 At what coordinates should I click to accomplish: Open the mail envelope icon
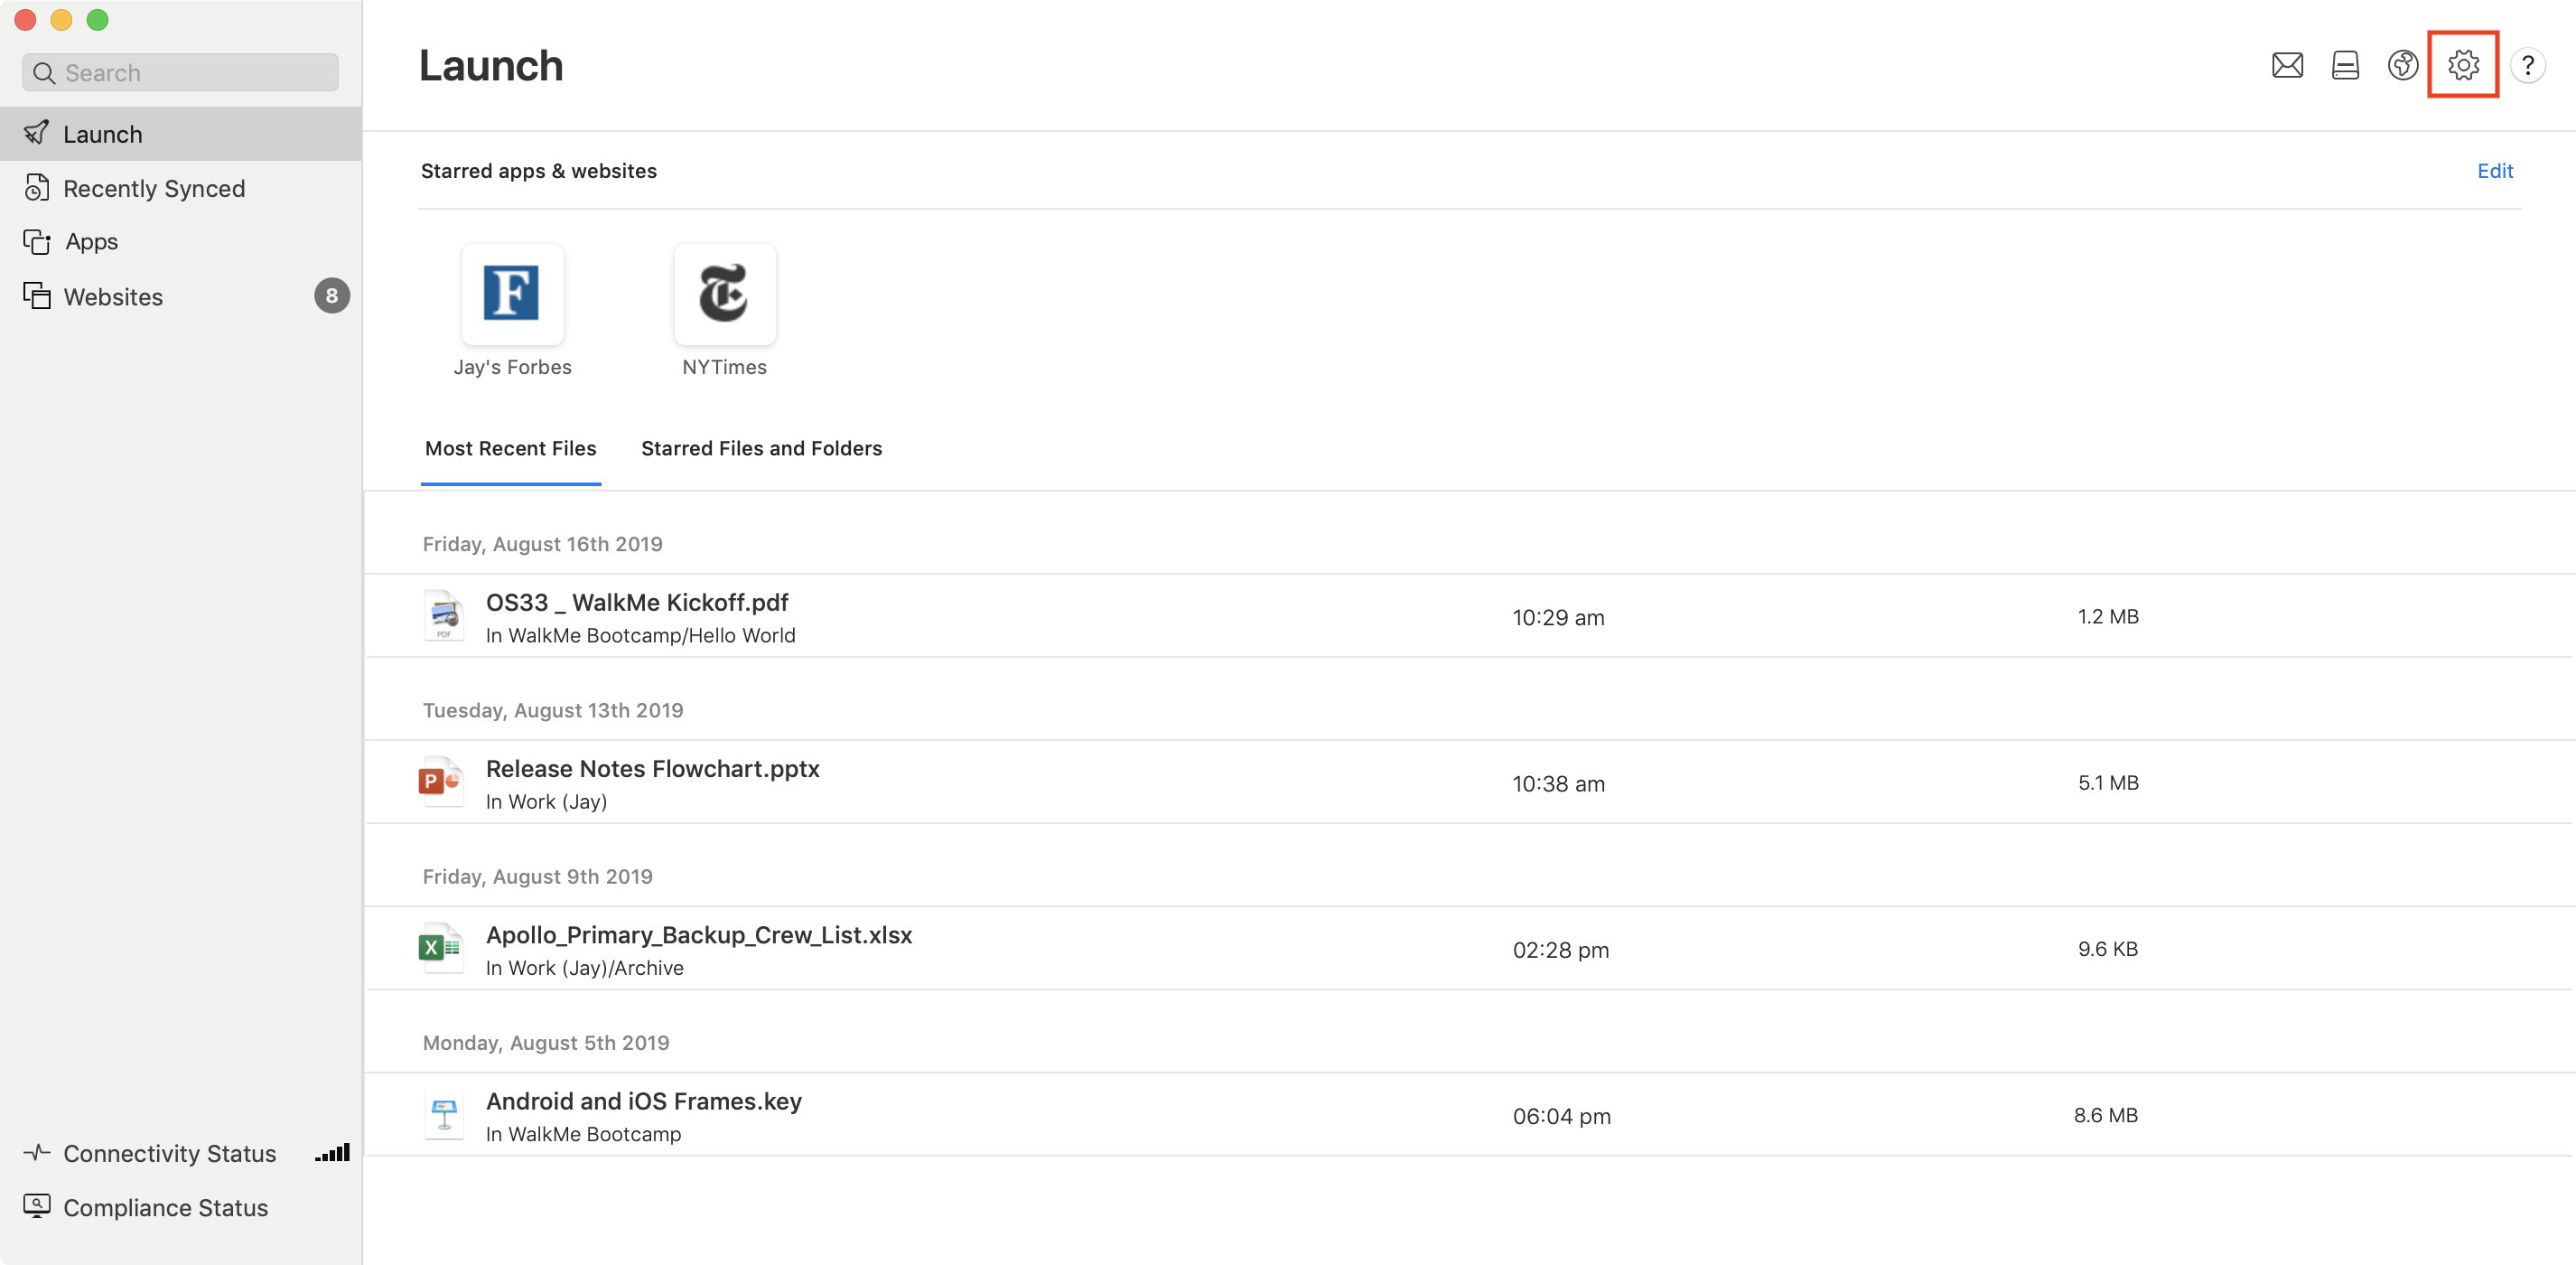2287,65
